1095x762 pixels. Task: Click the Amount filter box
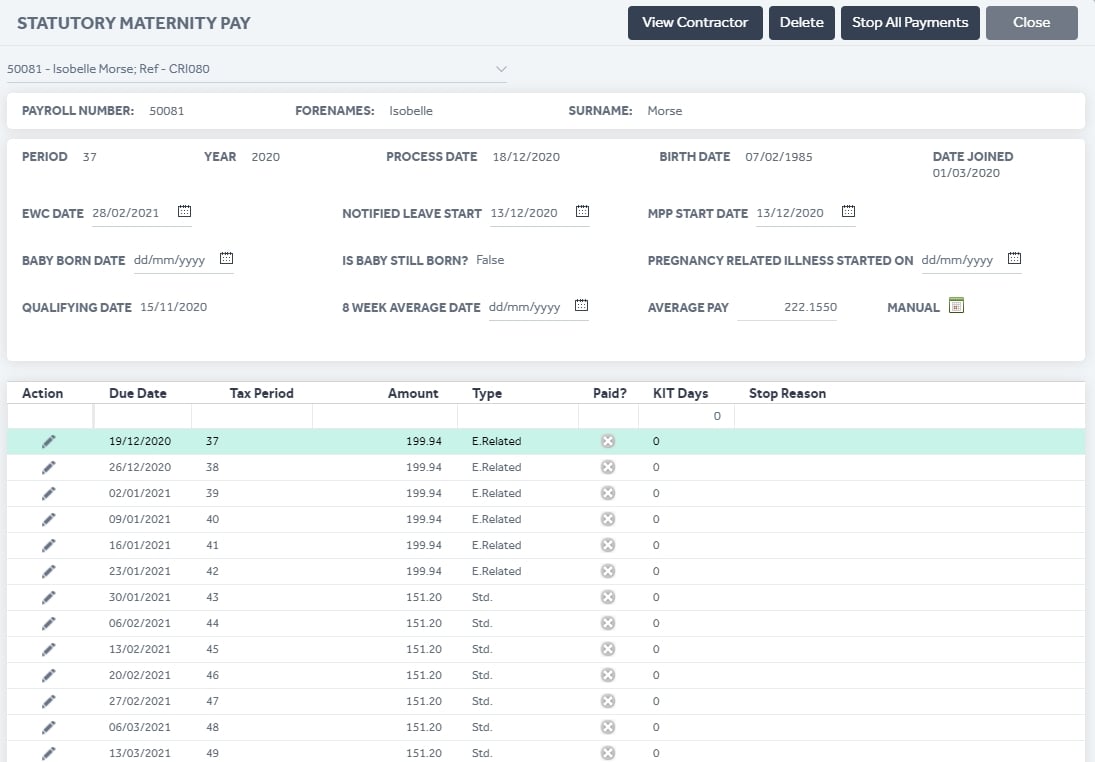pos(385,416)
